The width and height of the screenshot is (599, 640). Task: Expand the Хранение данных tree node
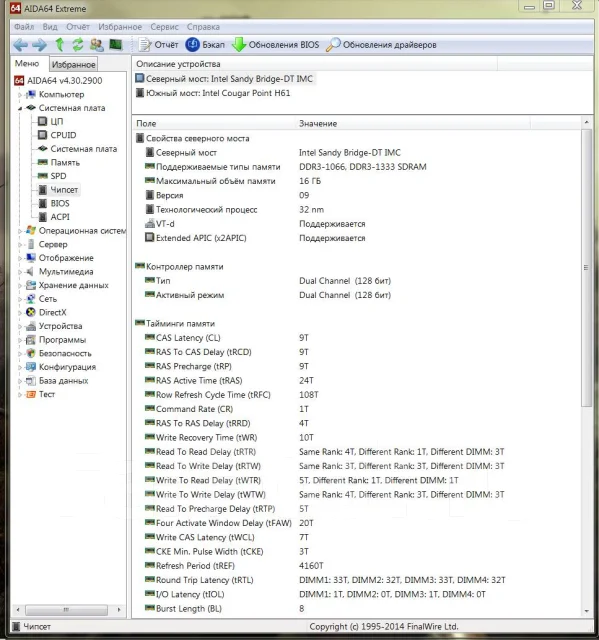[19, 285]
